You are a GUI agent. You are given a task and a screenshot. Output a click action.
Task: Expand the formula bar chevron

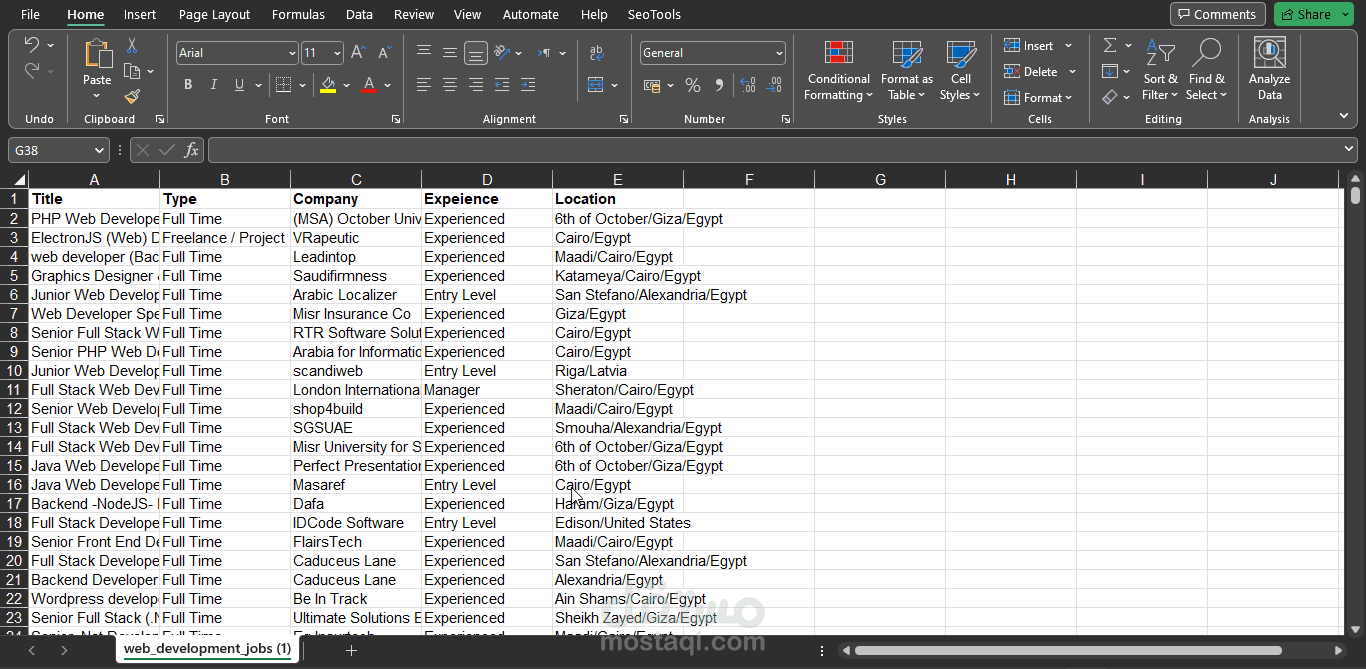[x=1349, y=149]
